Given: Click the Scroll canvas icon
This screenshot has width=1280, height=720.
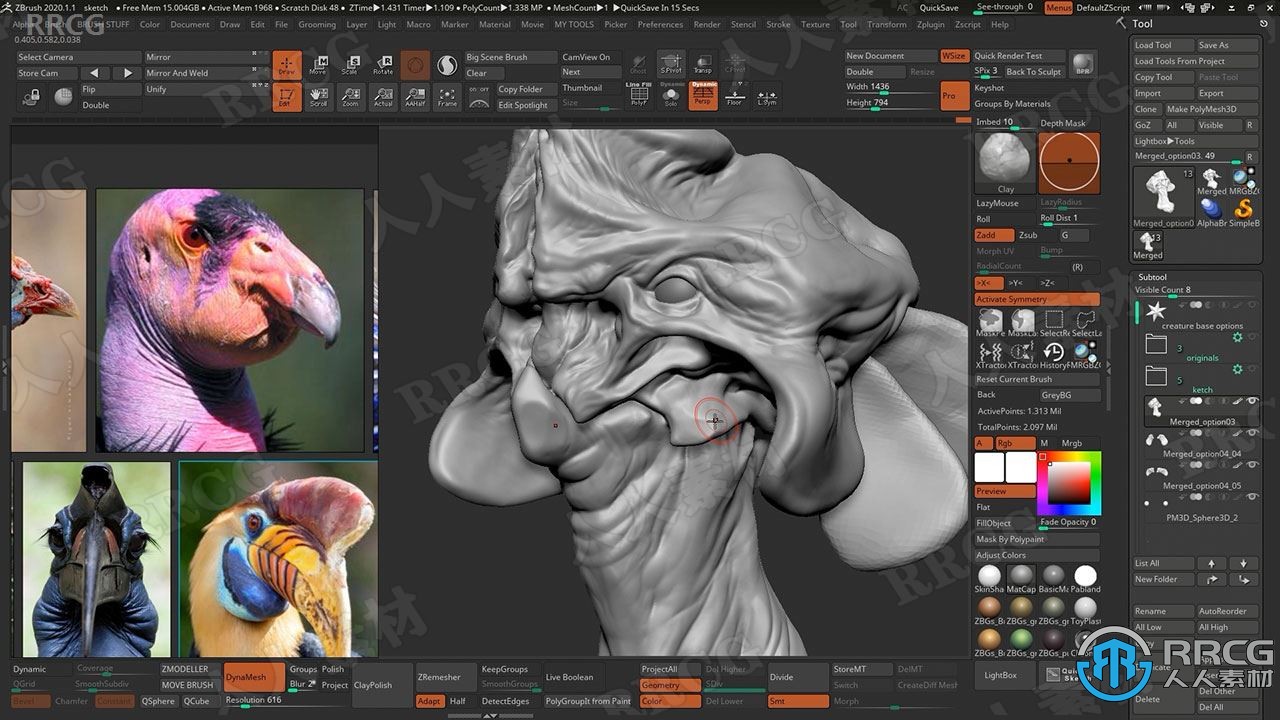Looking at the screenshot, I should point(318,97).
